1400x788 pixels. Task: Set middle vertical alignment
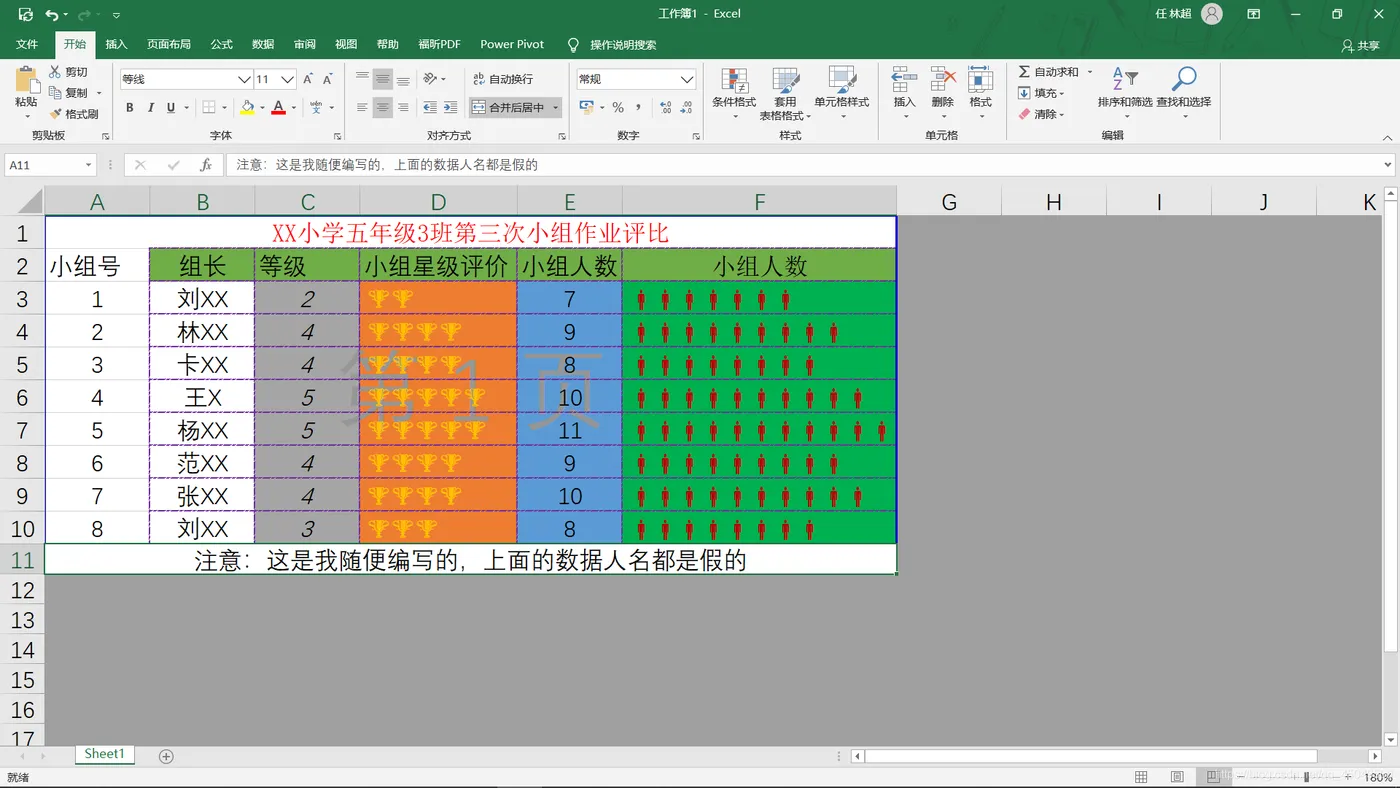click(x=383, y=79)
